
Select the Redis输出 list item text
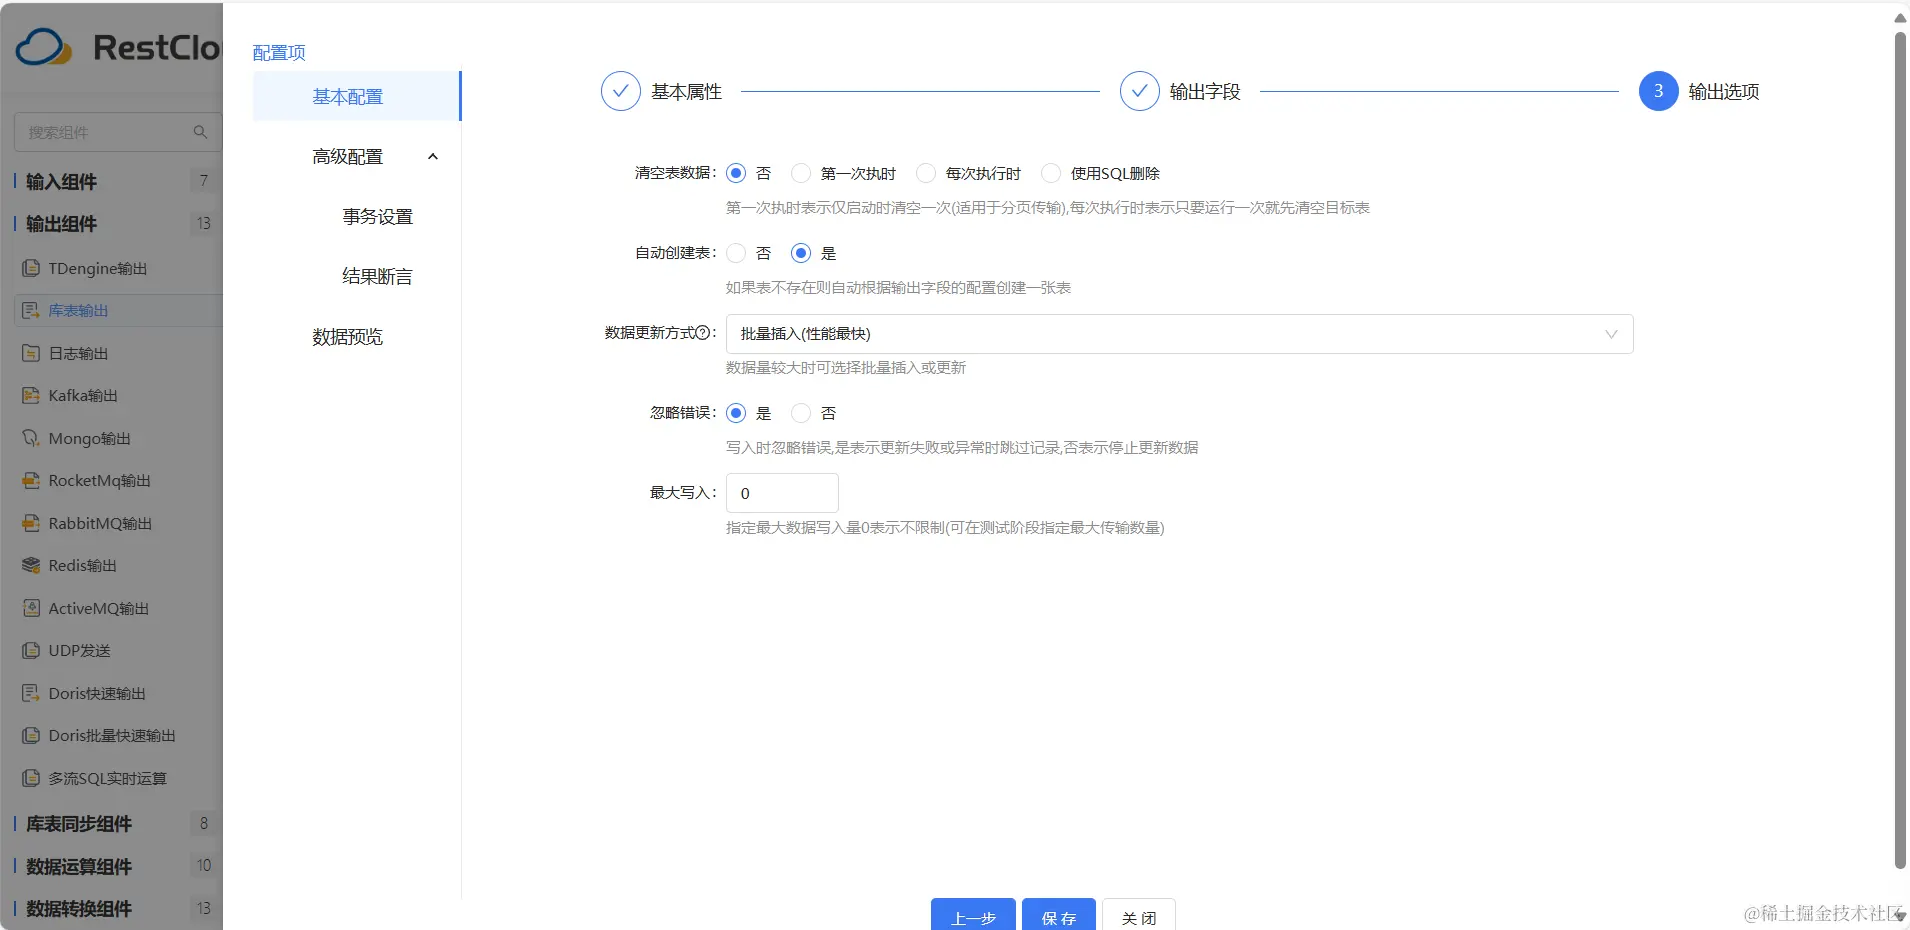coord(83,566)
